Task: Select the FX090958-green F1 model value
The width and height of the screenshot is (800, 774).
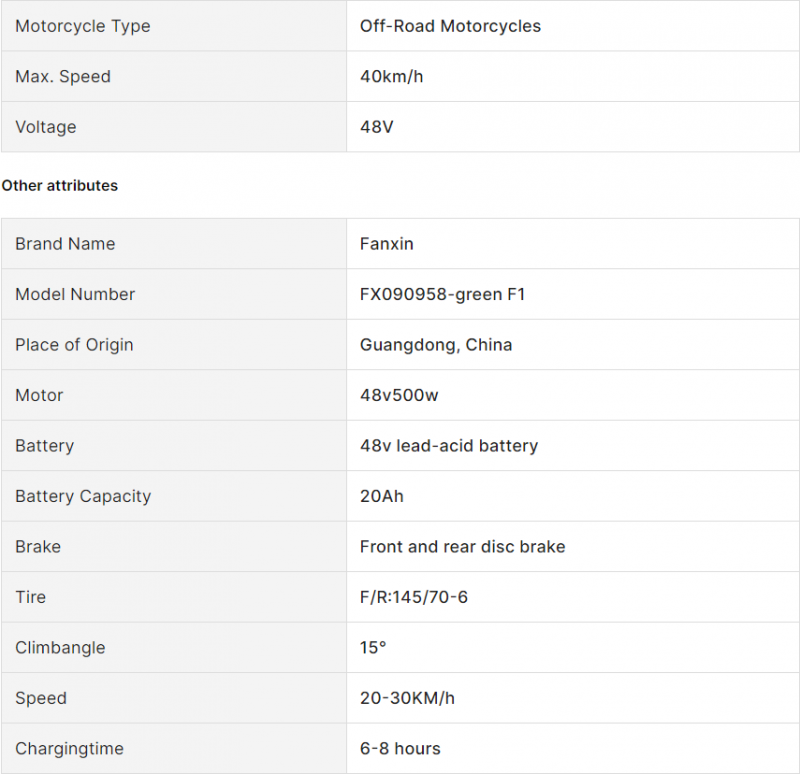Action: [442, 294]
